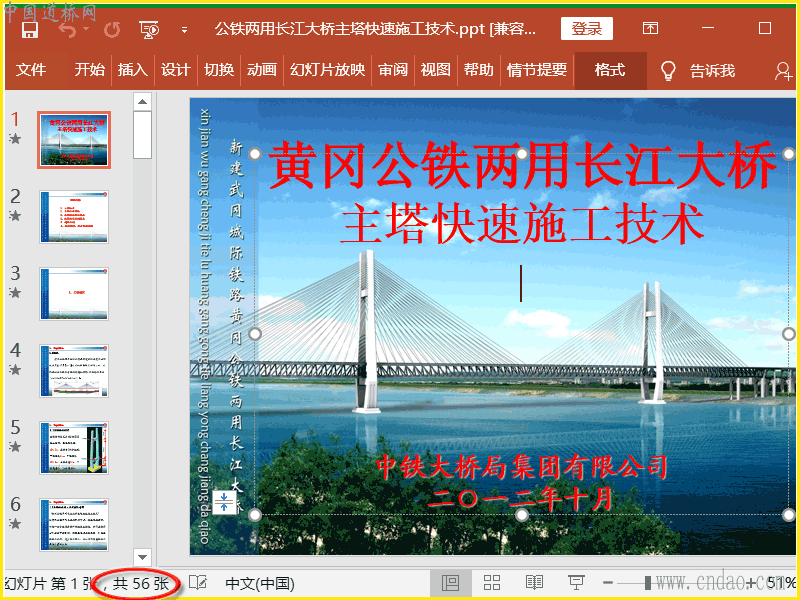Switch to the 切换 tab
The image size is (800, 600).
tap(219, 69)
